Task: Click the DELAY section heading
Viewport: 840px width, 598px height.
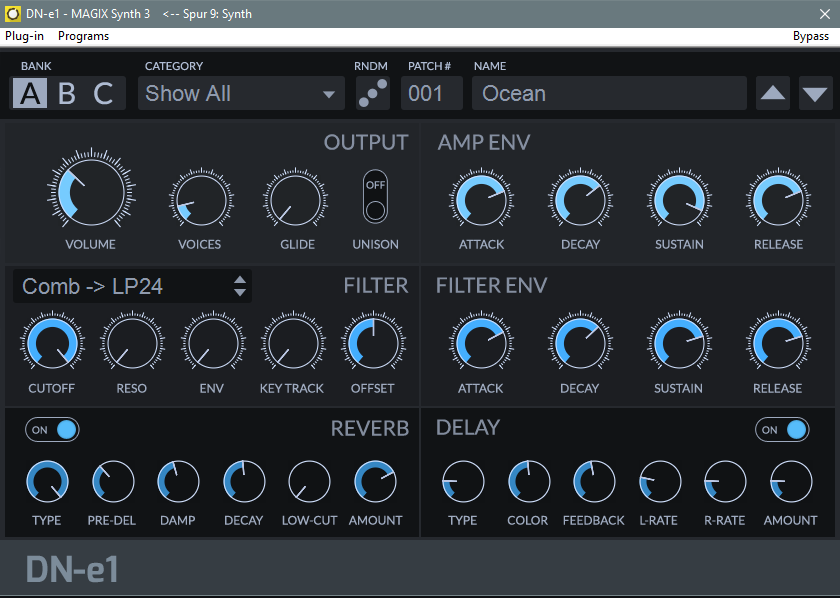Action: click(x=468, y=428)
